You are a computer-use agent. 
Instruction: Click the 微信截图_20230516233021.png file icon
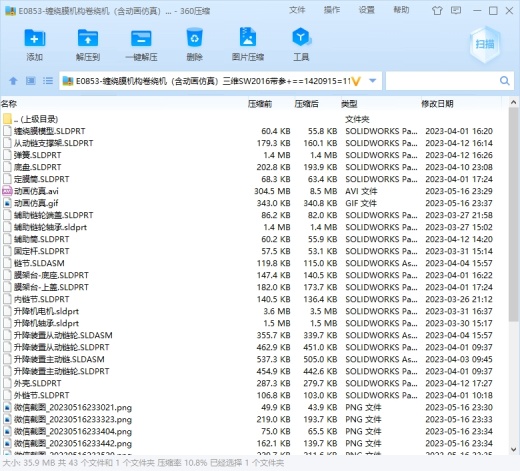point(7,407)
